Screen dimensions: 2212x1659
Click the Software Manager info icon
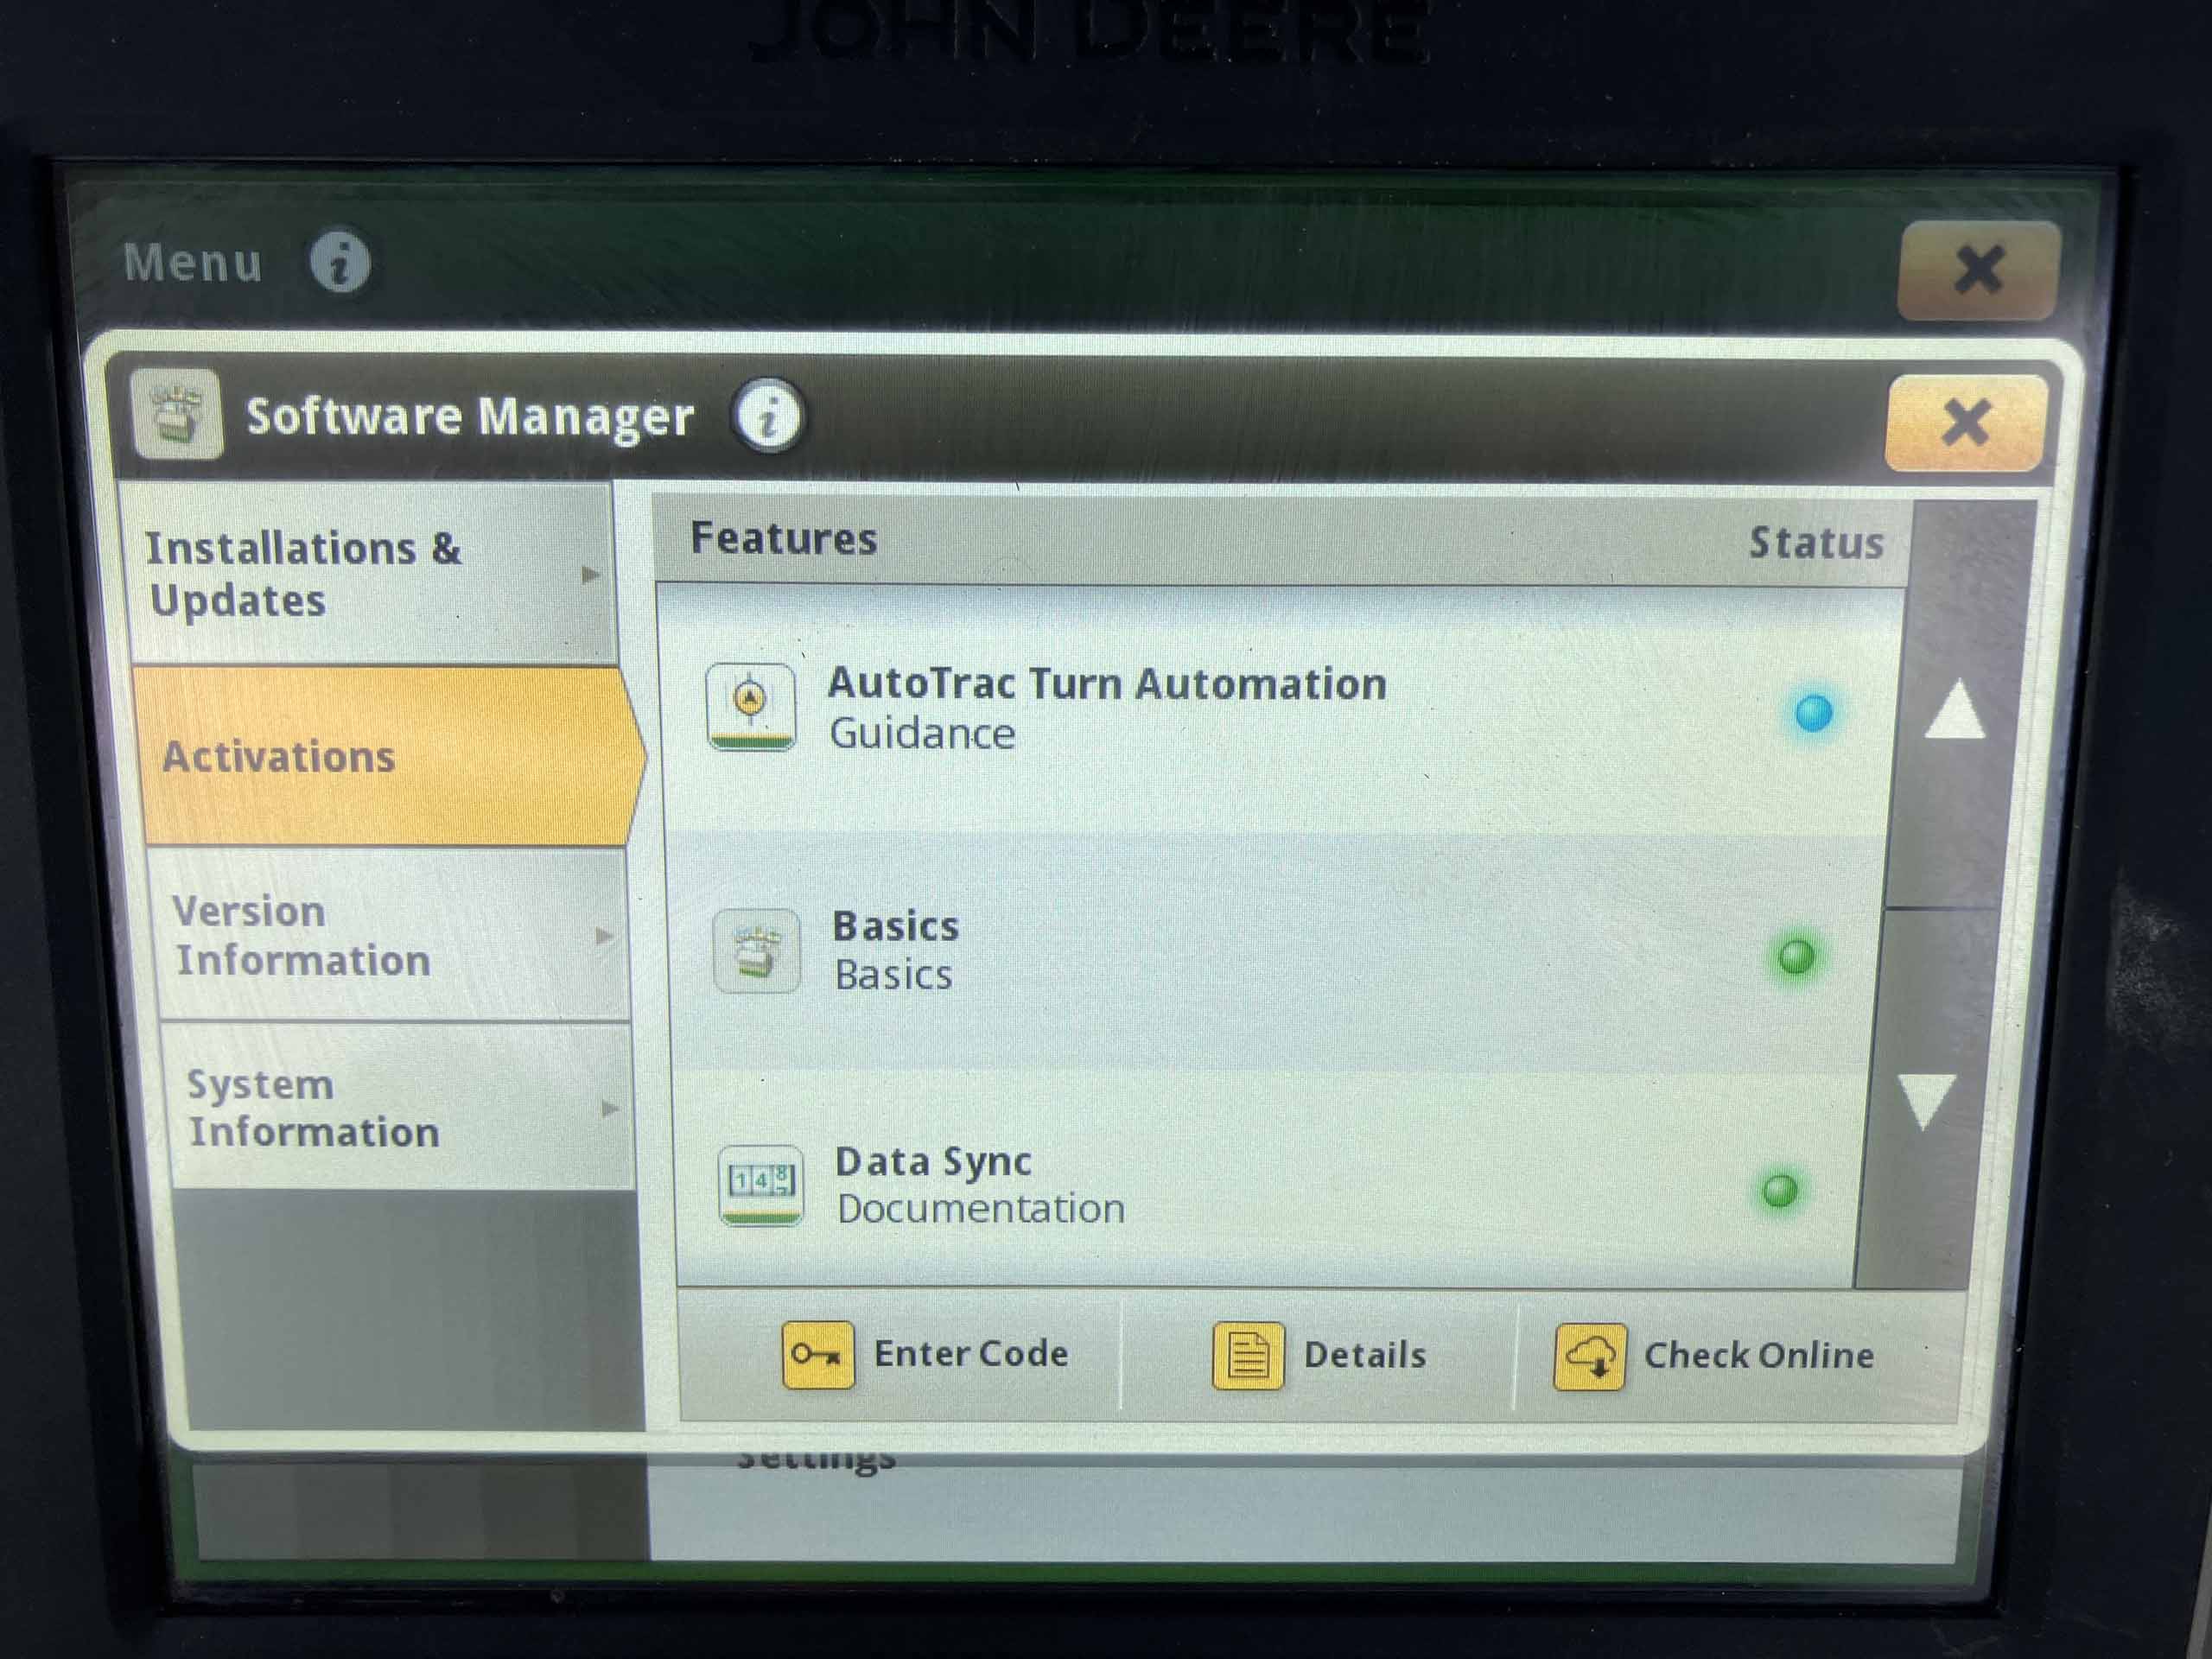pyautogui.click(x=767, y=416)
